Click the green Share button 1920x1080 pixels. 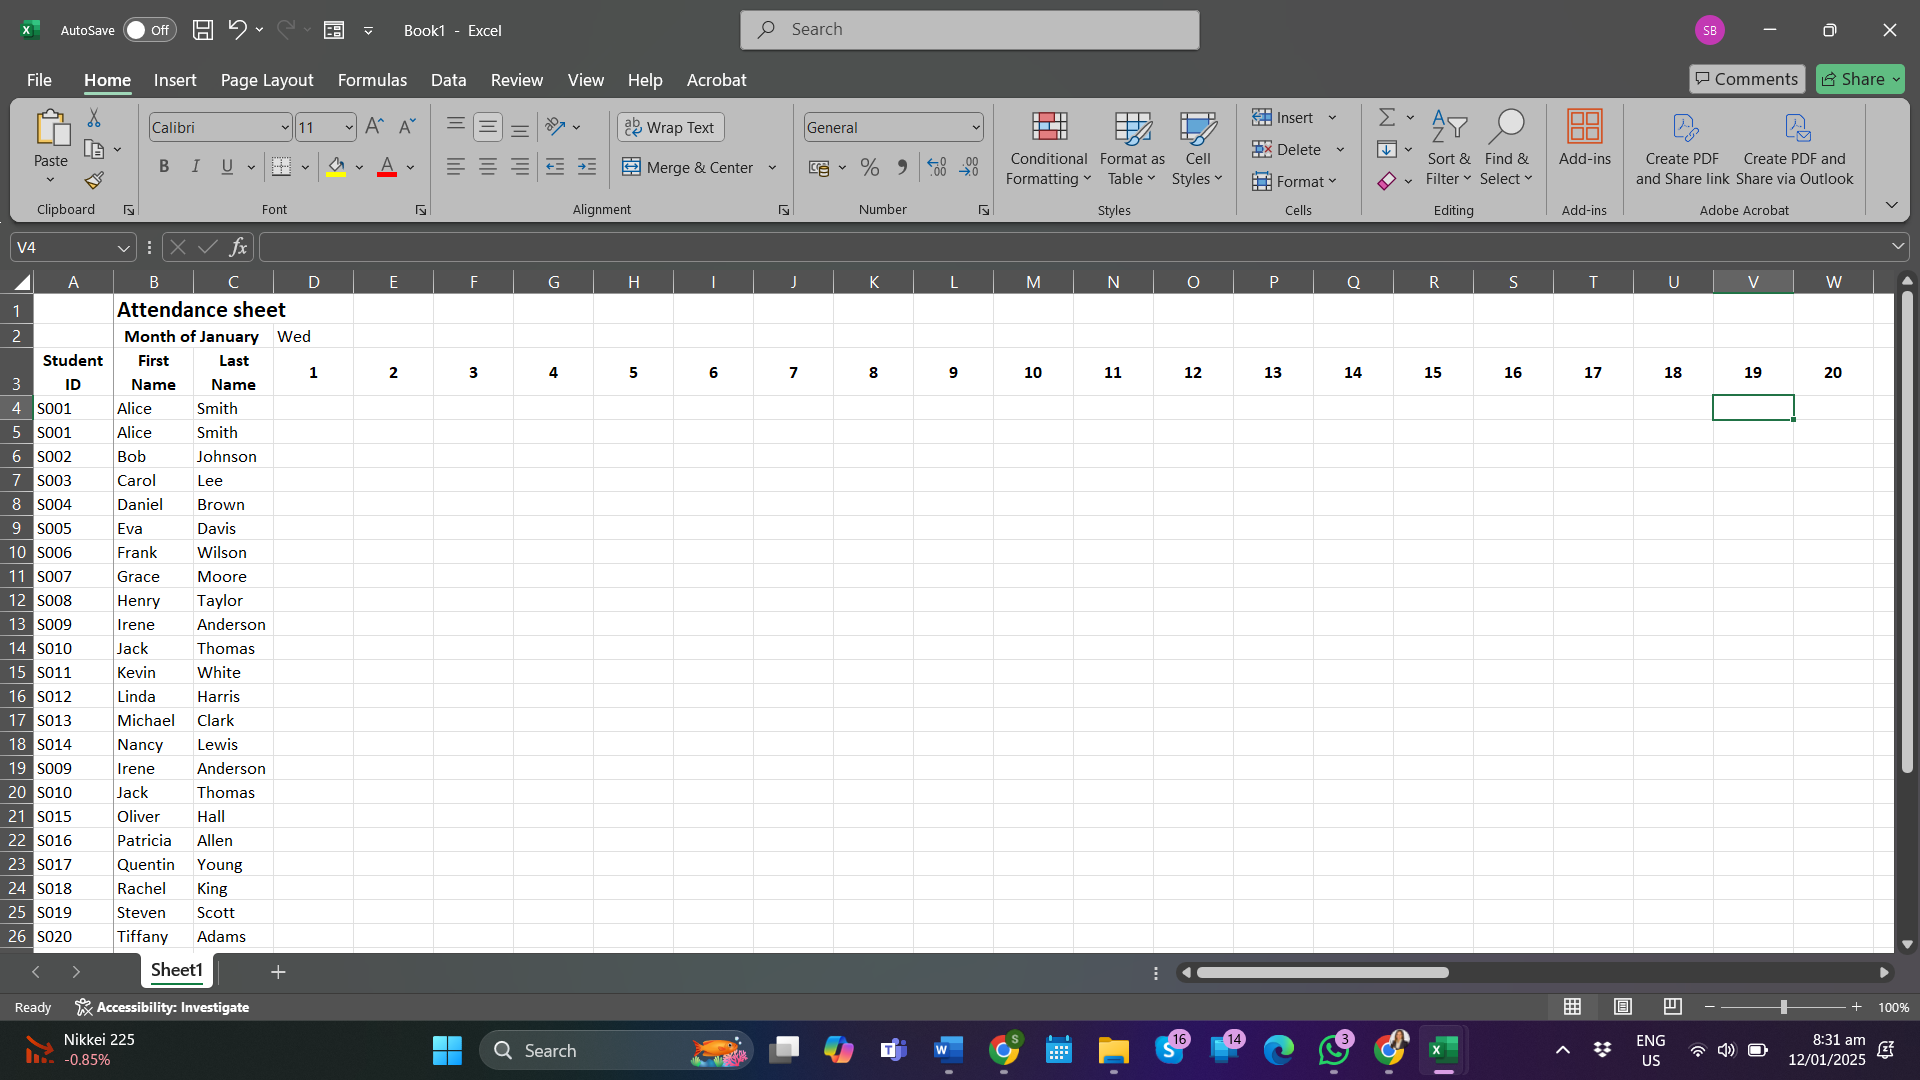(x=1858, y=79)
